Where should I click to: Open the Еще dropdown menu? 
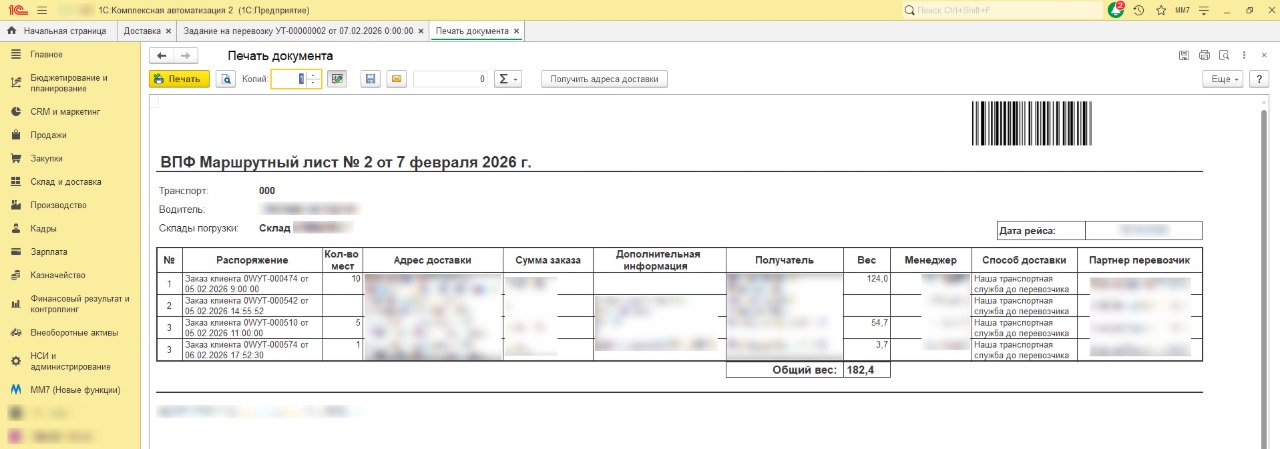click(1222, 79)
